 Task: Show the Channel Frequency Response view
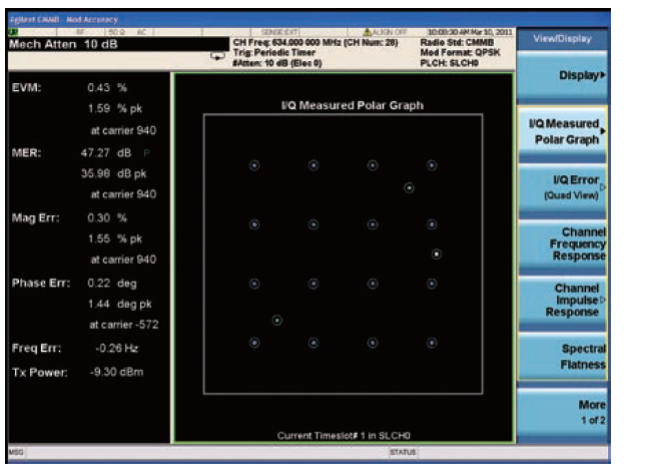[562, 244]
